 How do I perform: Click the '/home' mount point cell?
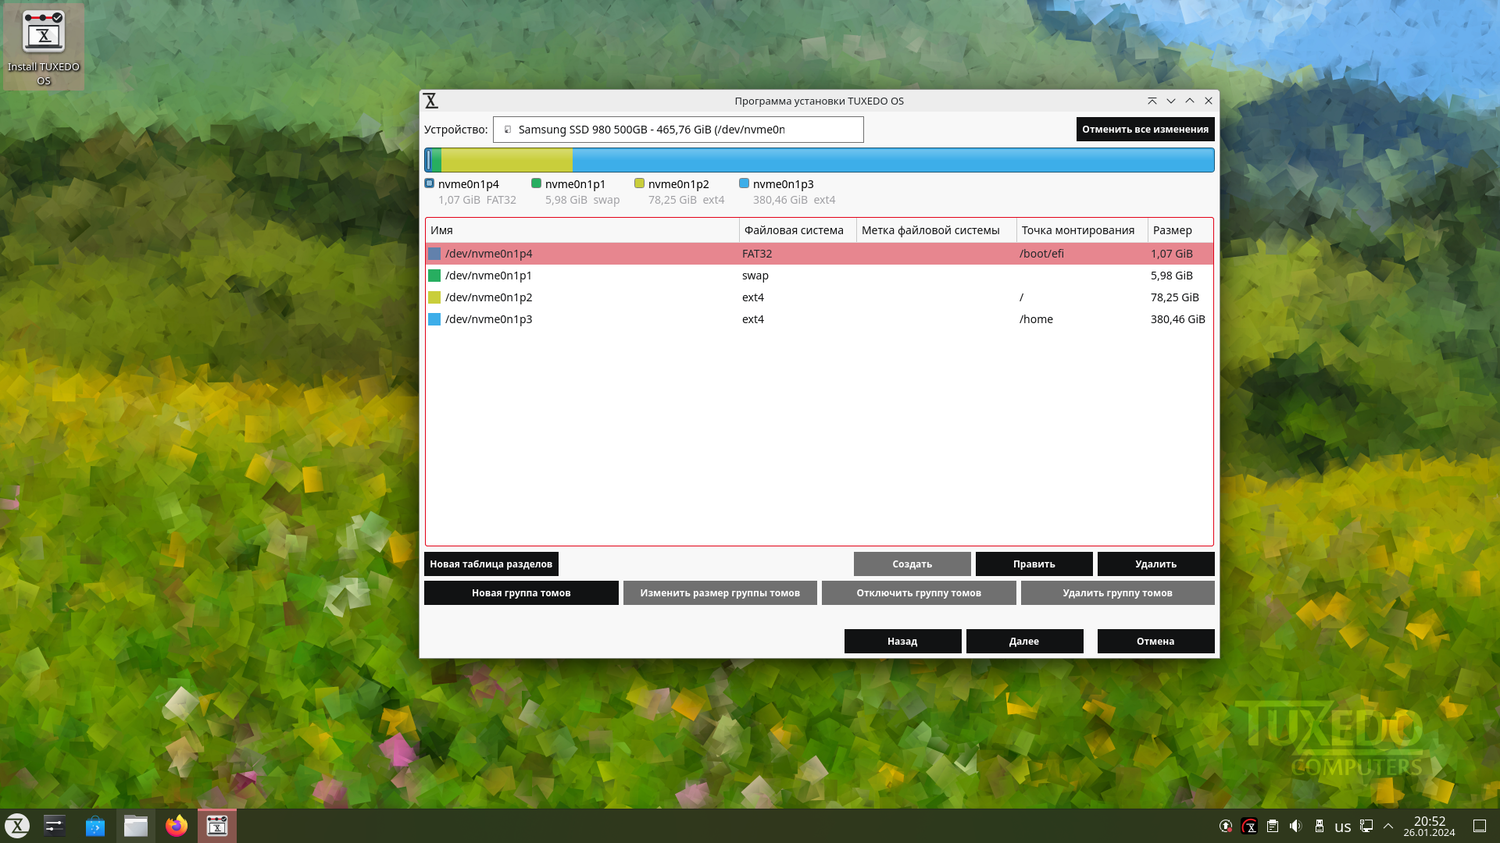point(1036,320)
